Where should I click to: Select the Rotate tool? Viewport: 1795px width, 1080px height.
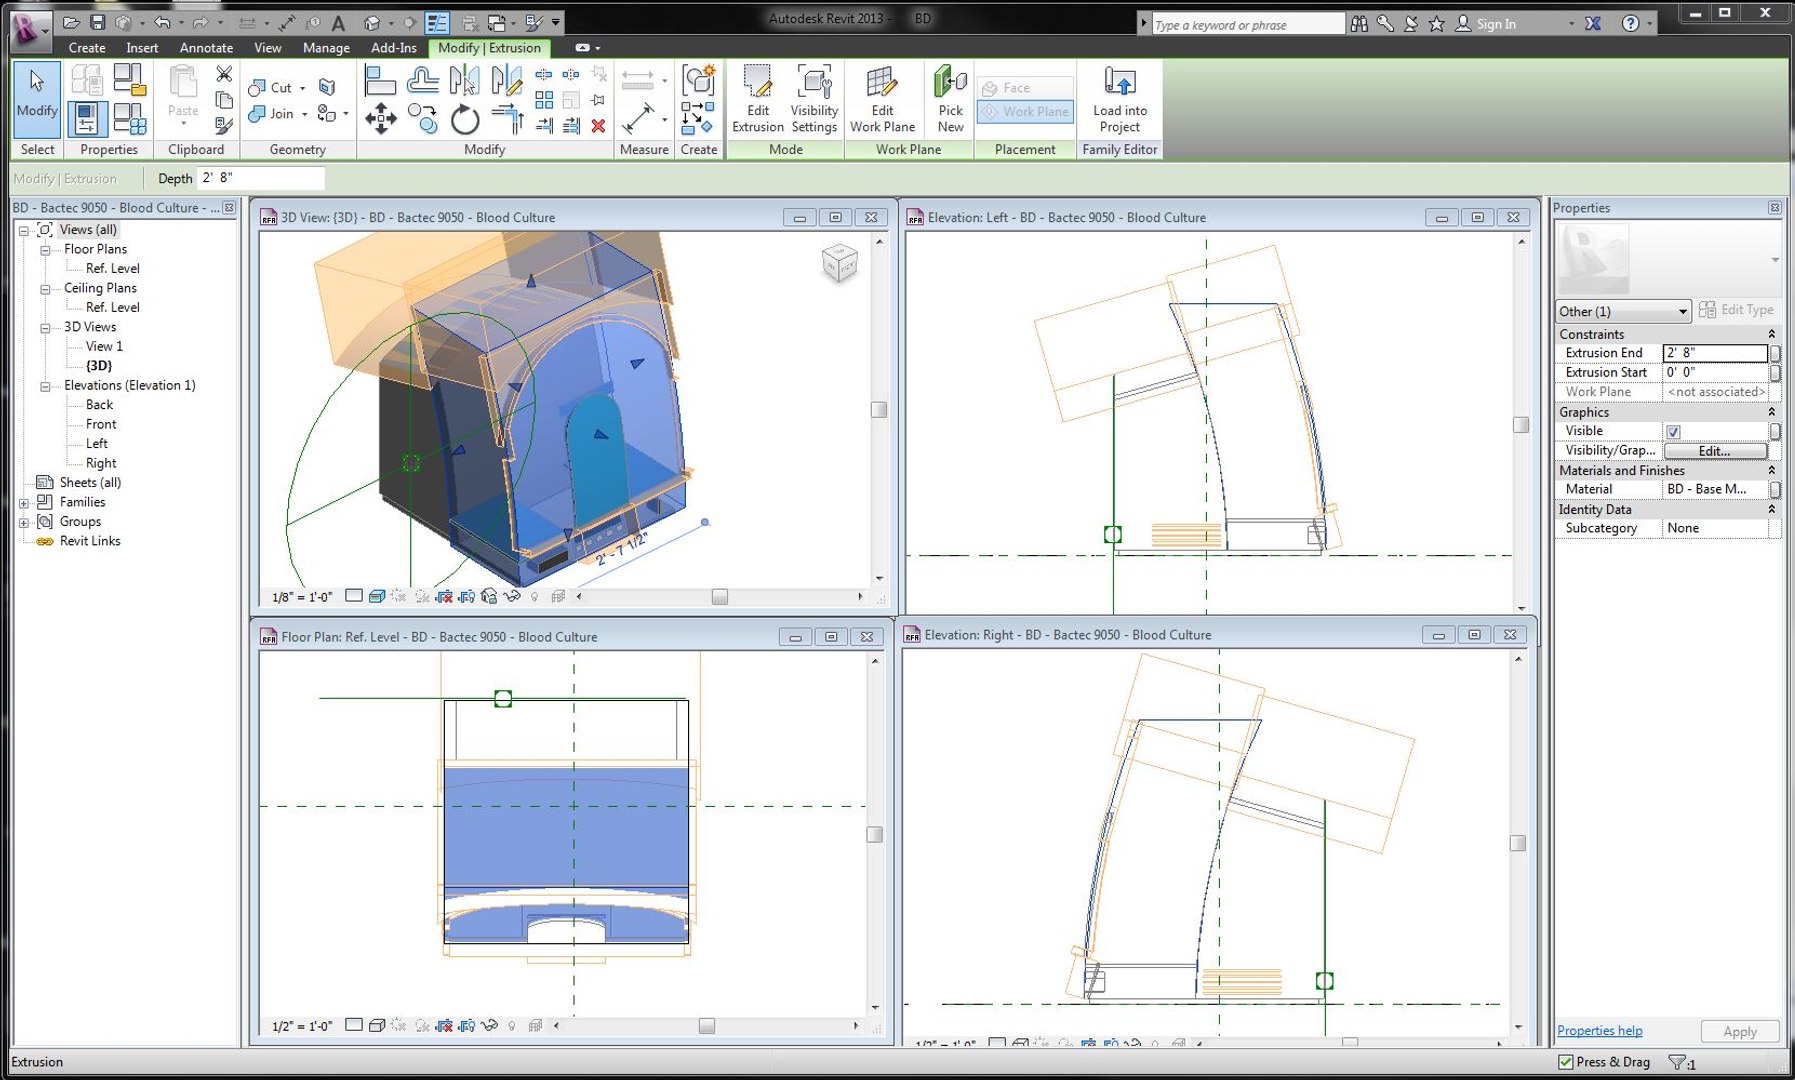(x=465, y=120)
